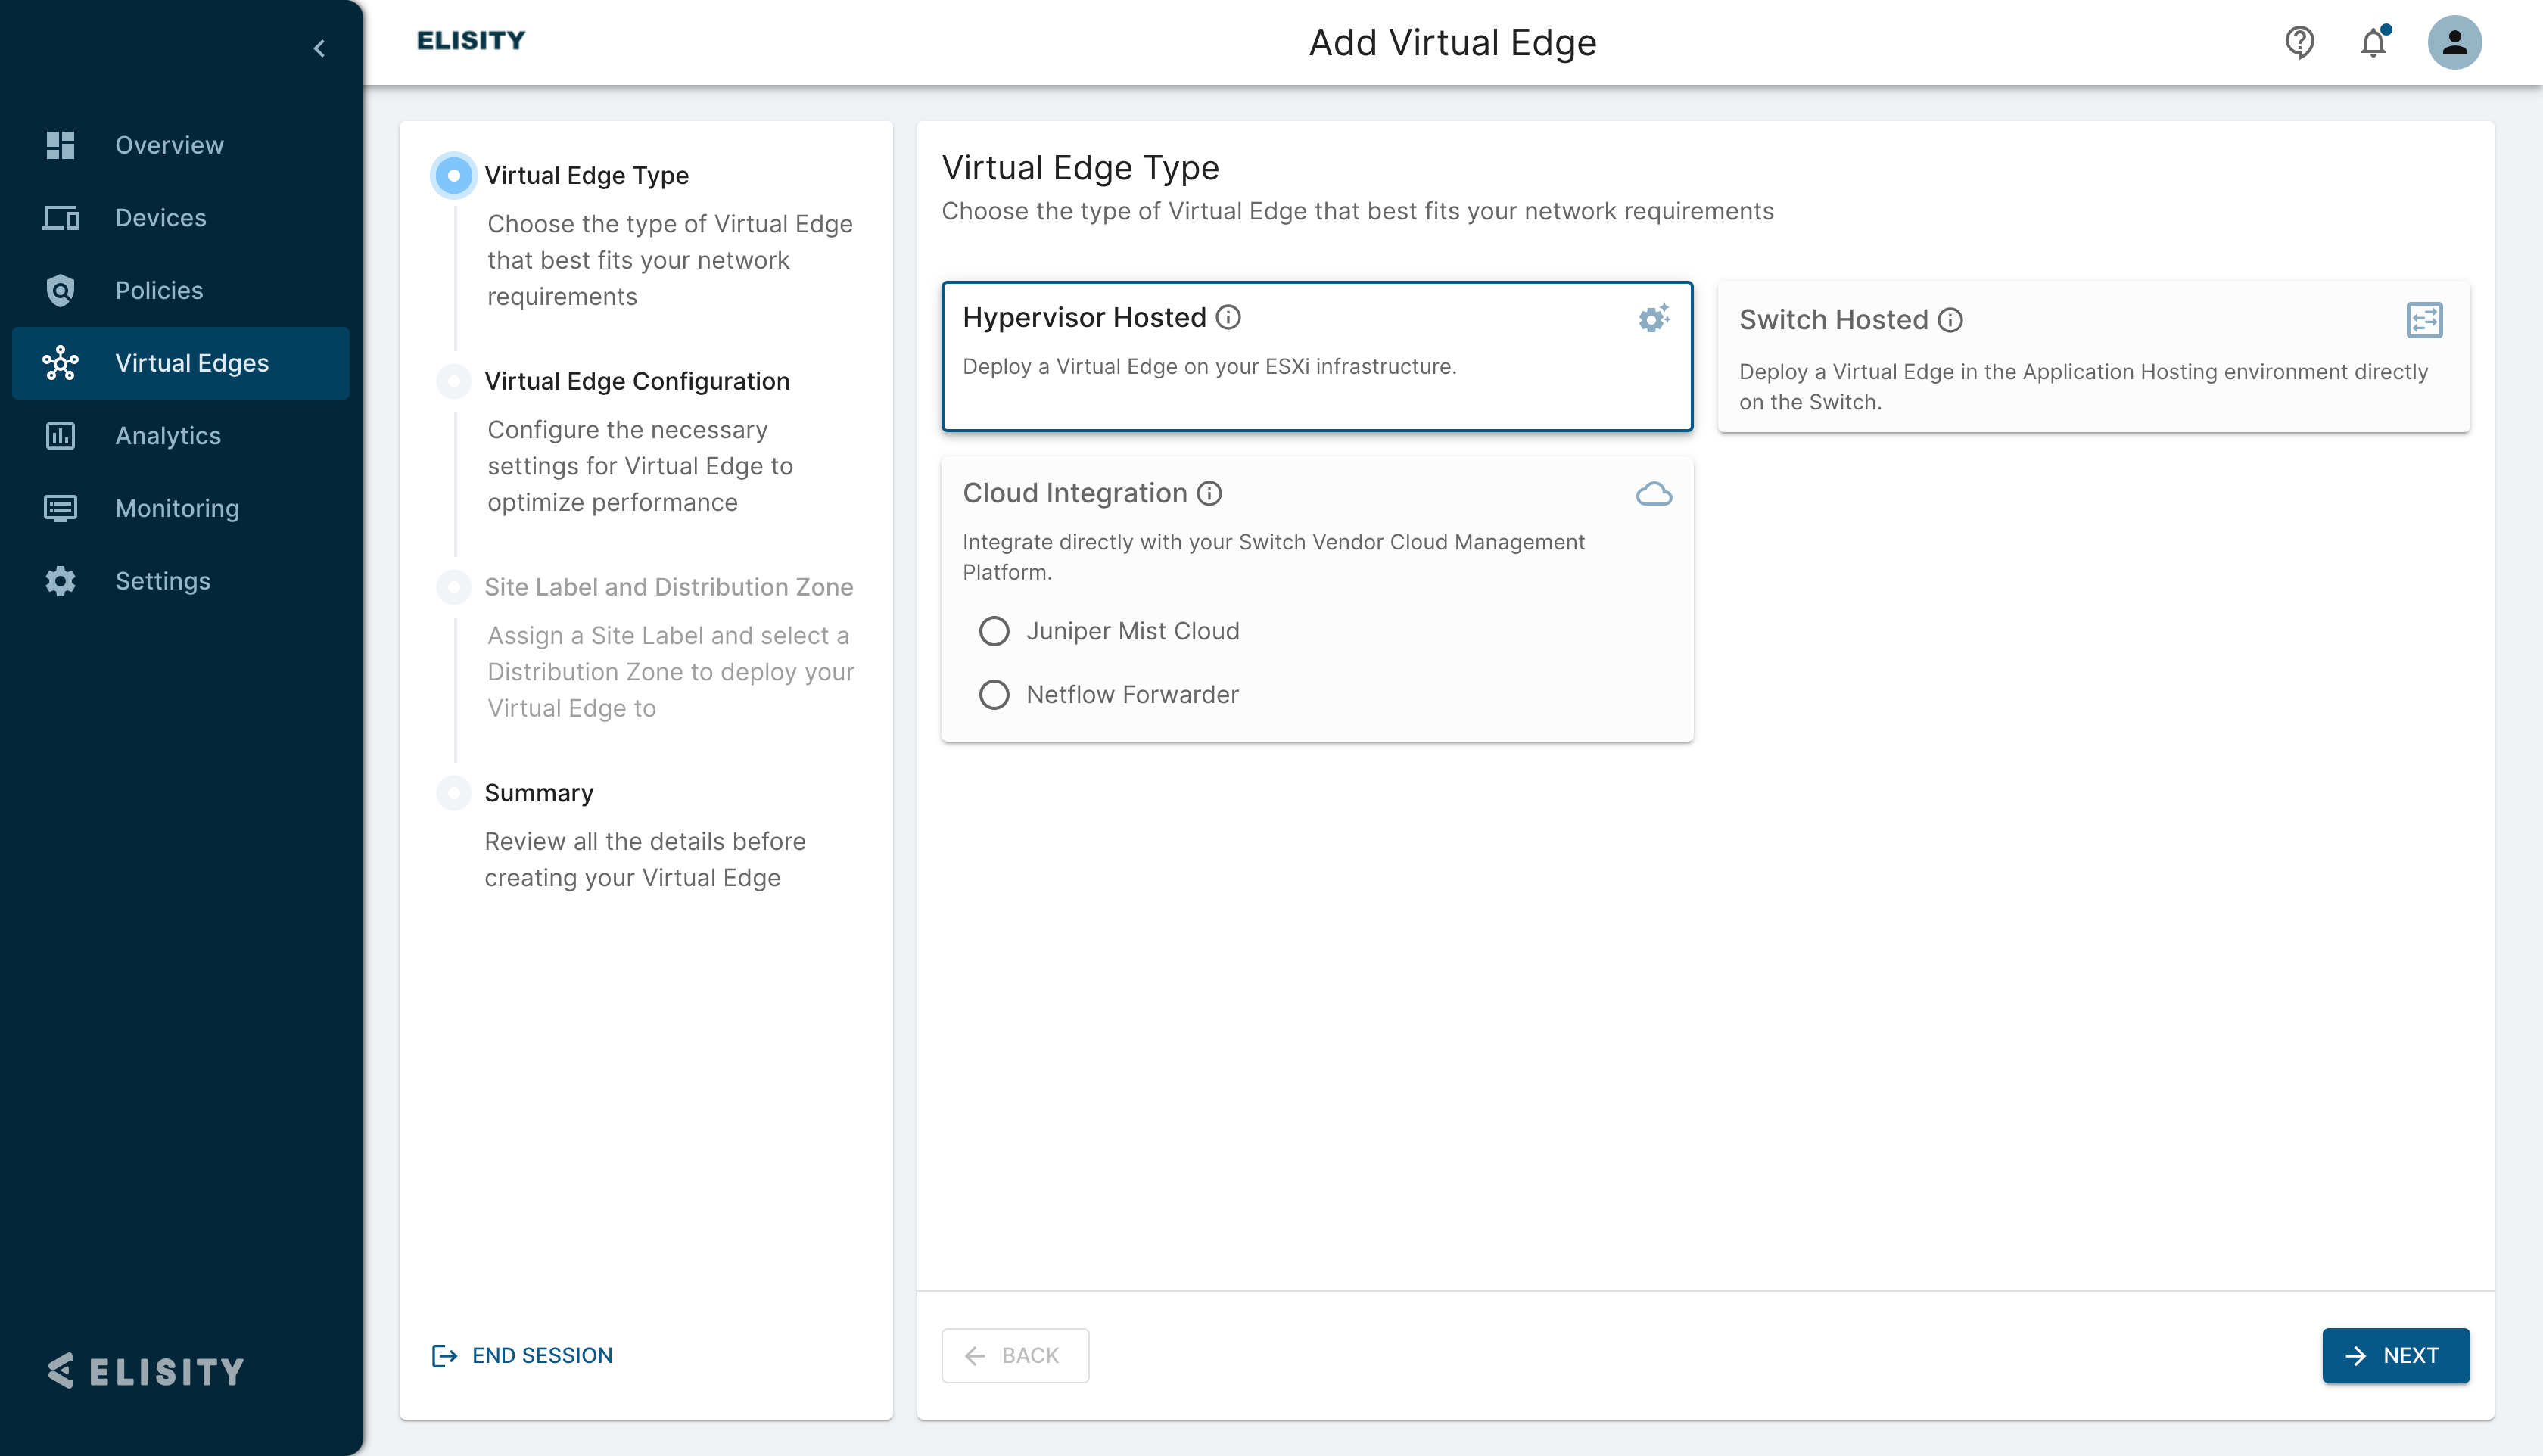Select the Switch Hosted card
This screenshot has width=2543, height=1456.
(x=2093, y=357)
